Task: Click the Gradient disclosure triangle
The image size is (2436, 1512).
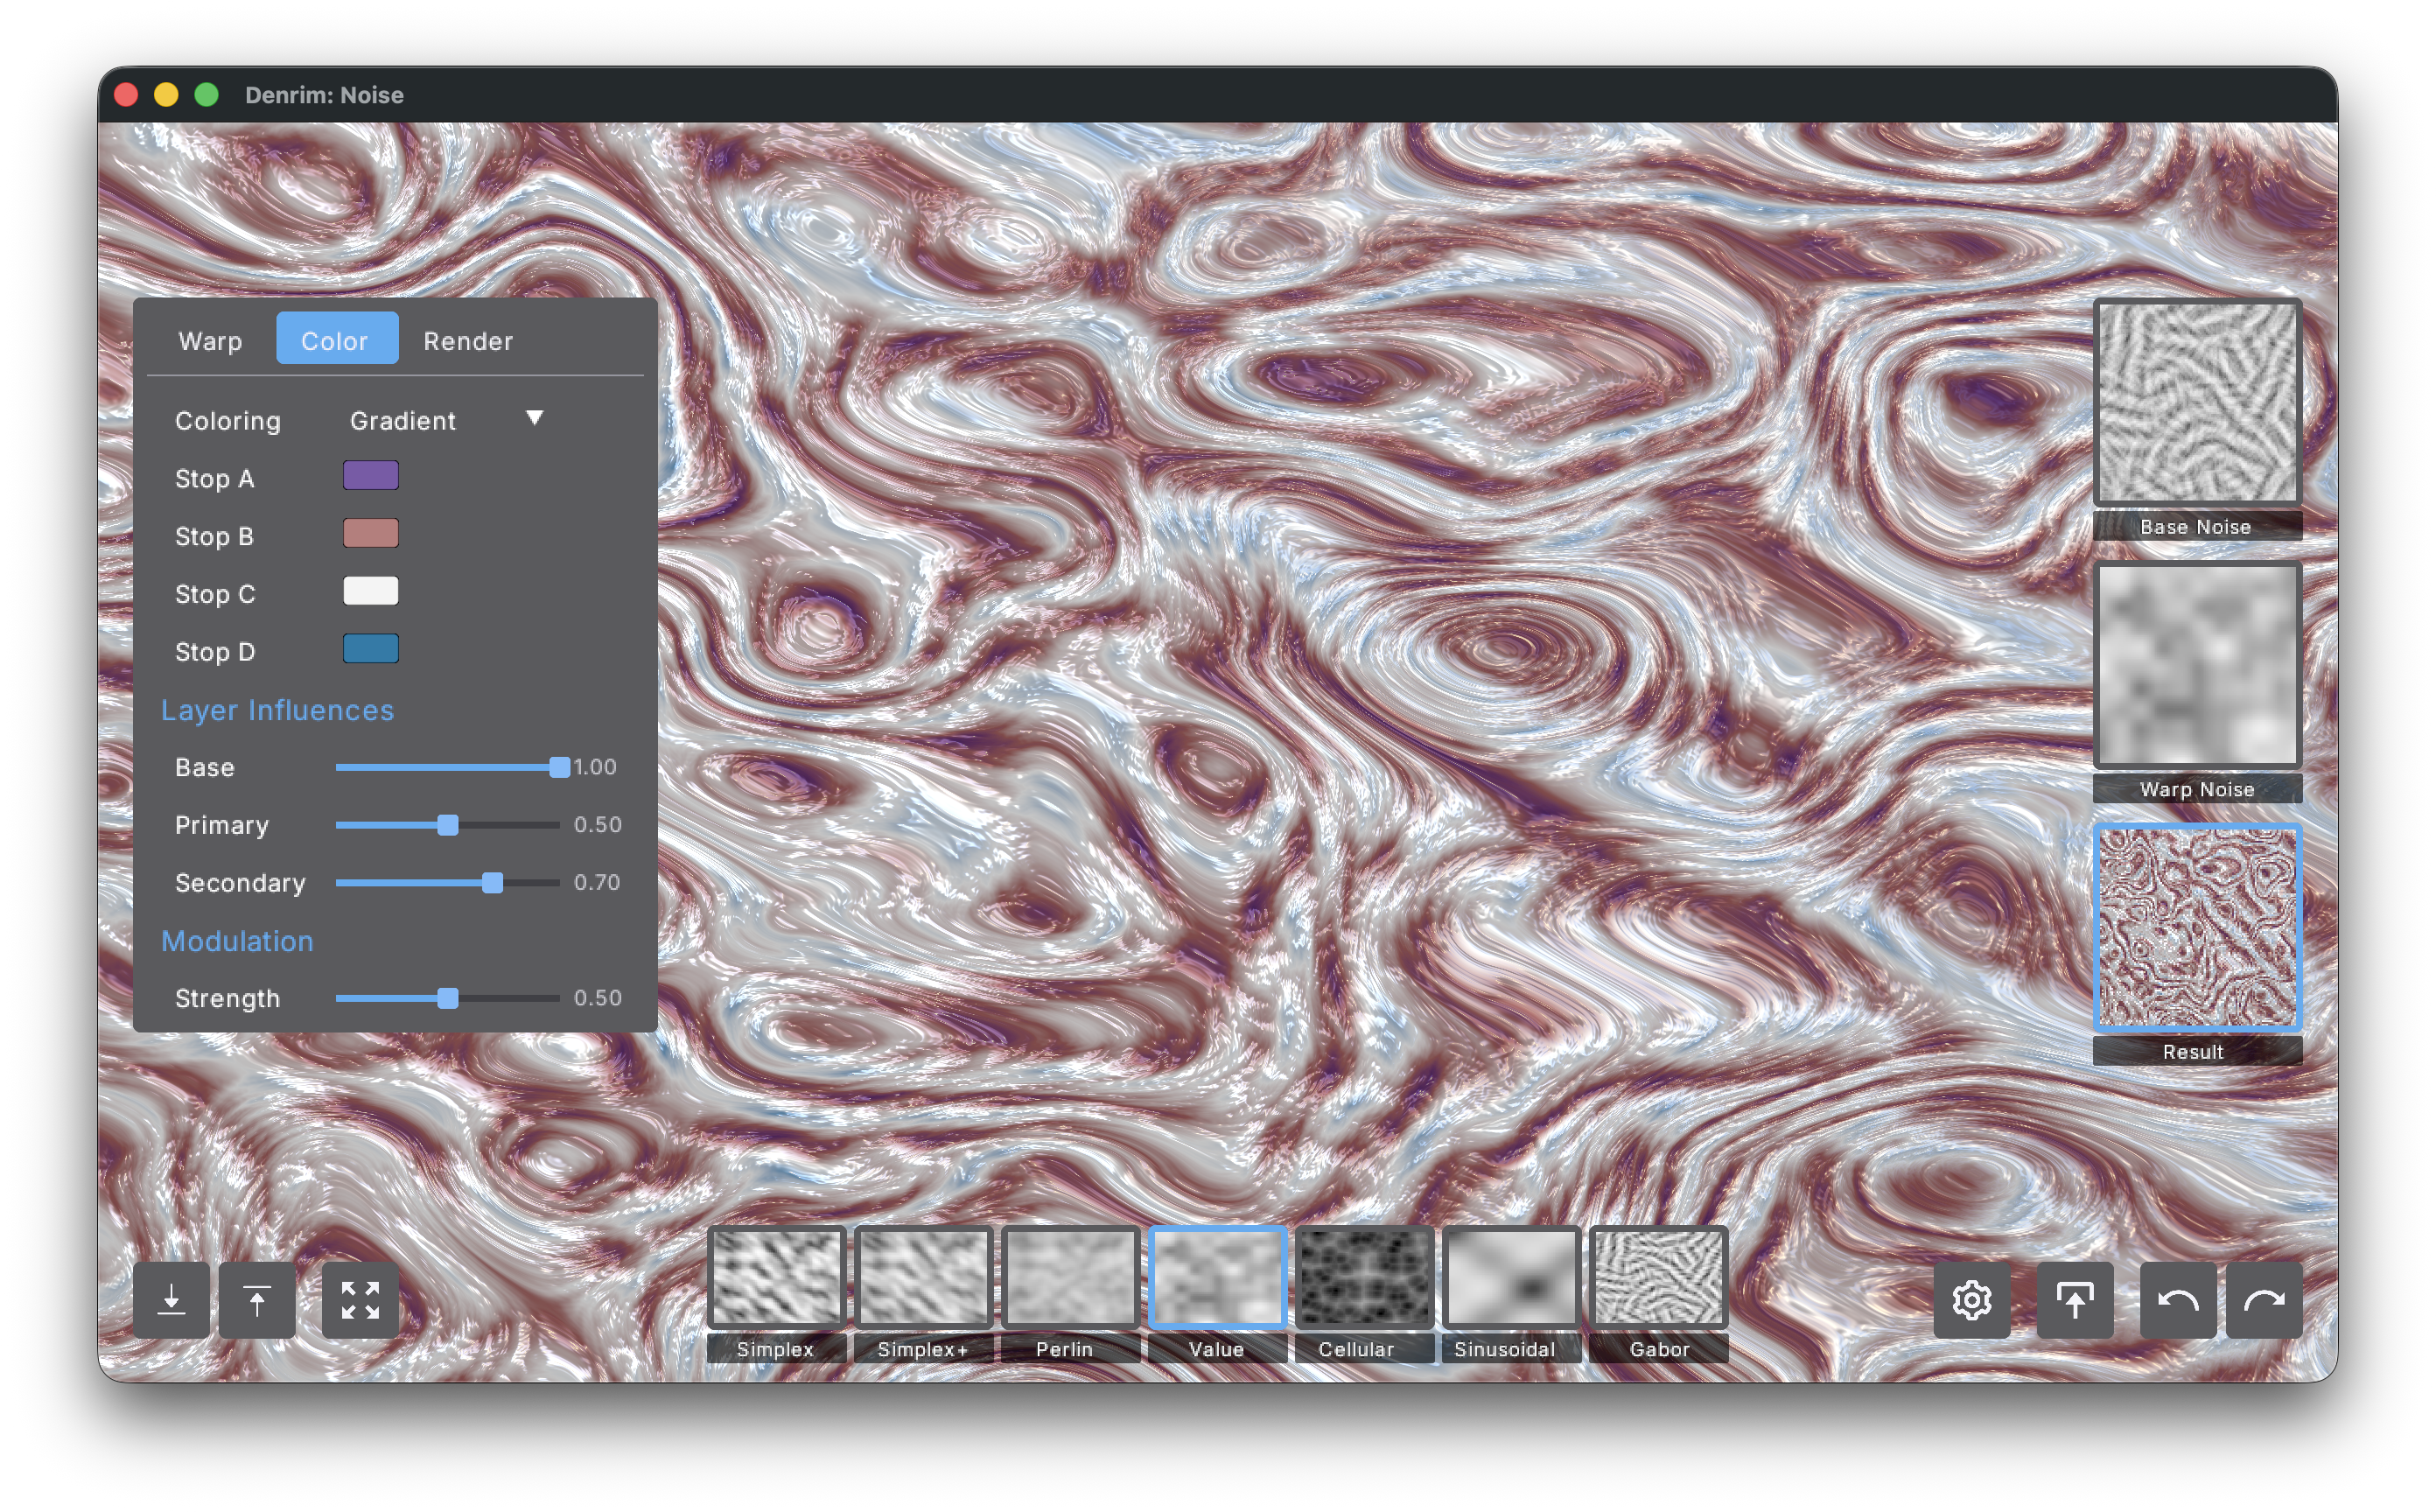Action: point(535,419)
